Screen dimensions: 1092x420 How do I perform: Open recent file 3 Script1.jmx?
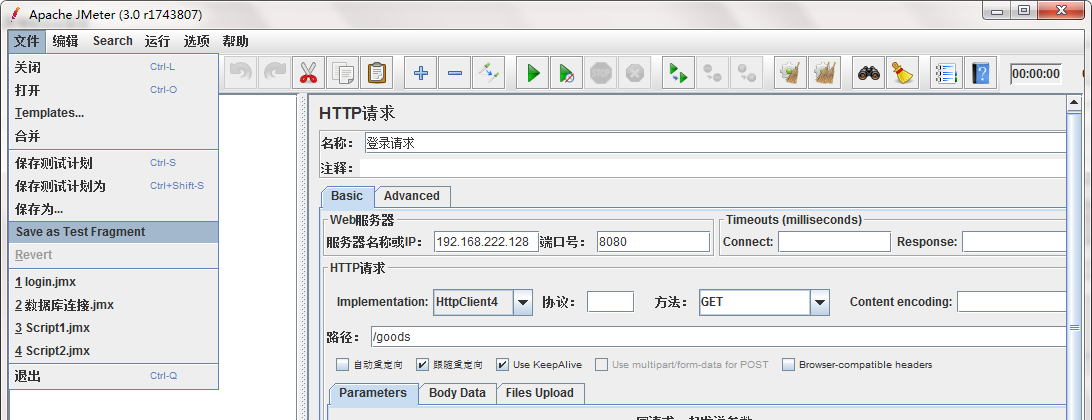click(114, 328)
